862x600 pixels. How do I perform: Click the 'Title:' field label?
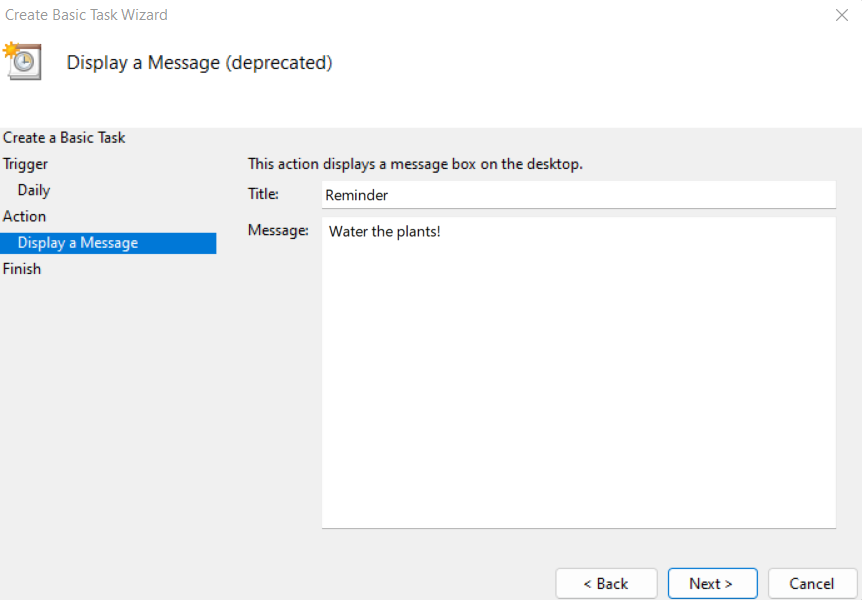(263, 194)
